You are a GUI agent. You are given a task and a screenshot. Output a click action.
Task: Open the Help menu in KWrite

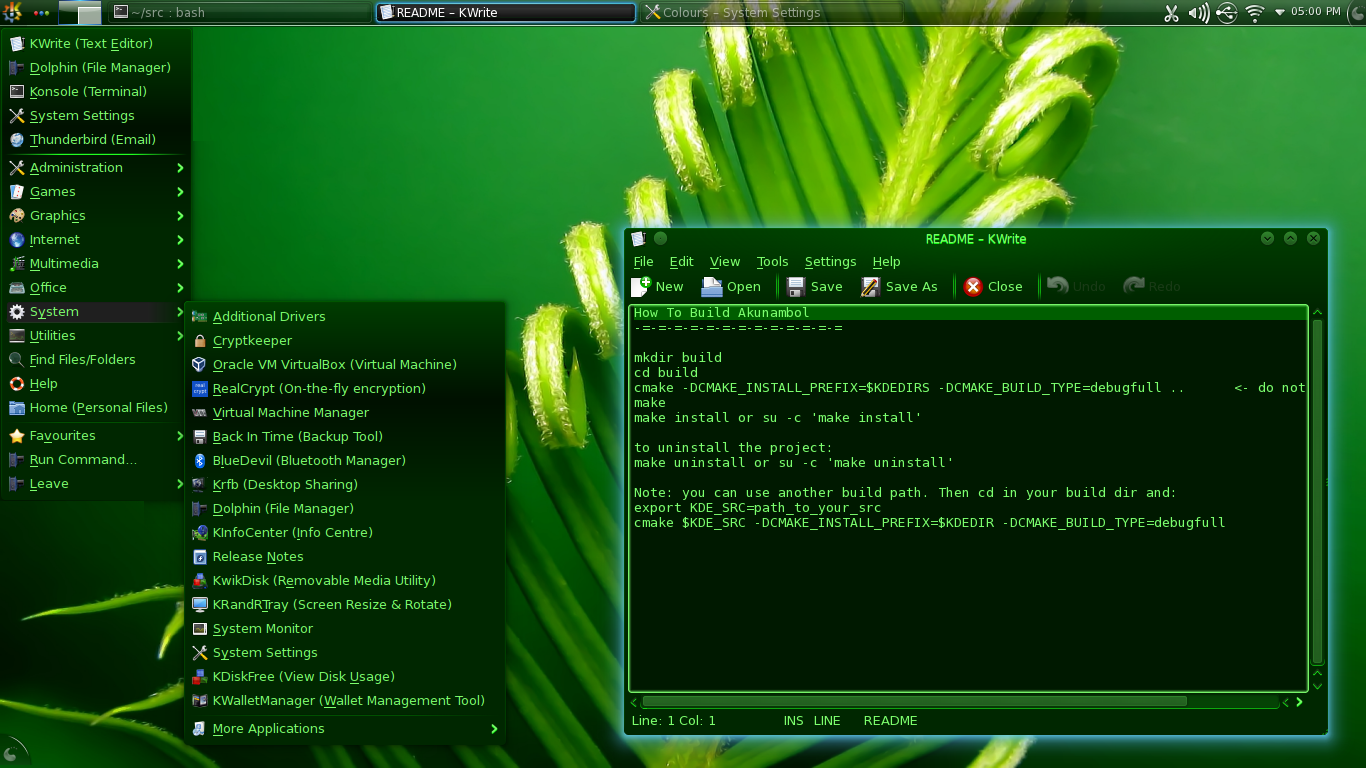click(x=886, y=261)
